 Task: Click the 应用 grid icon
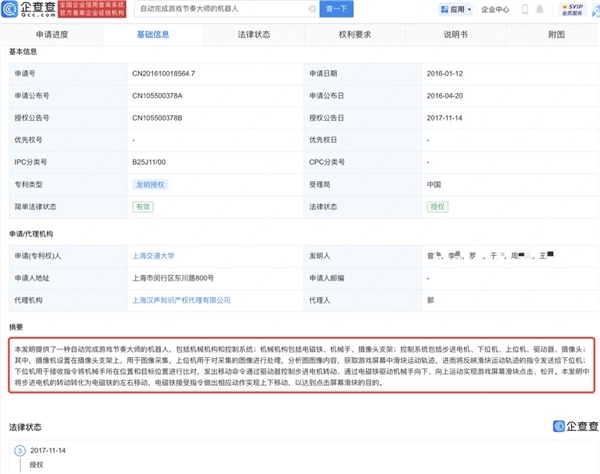coord(444,10)
